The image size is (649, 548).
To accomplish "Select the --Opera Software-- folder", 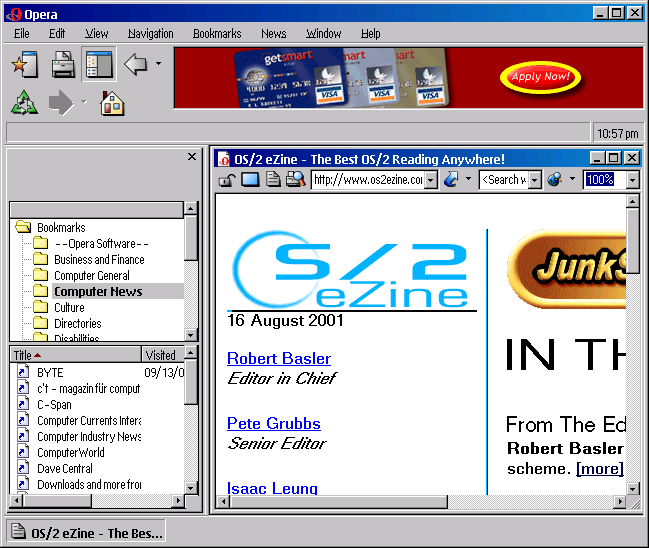I will point(101,244).
